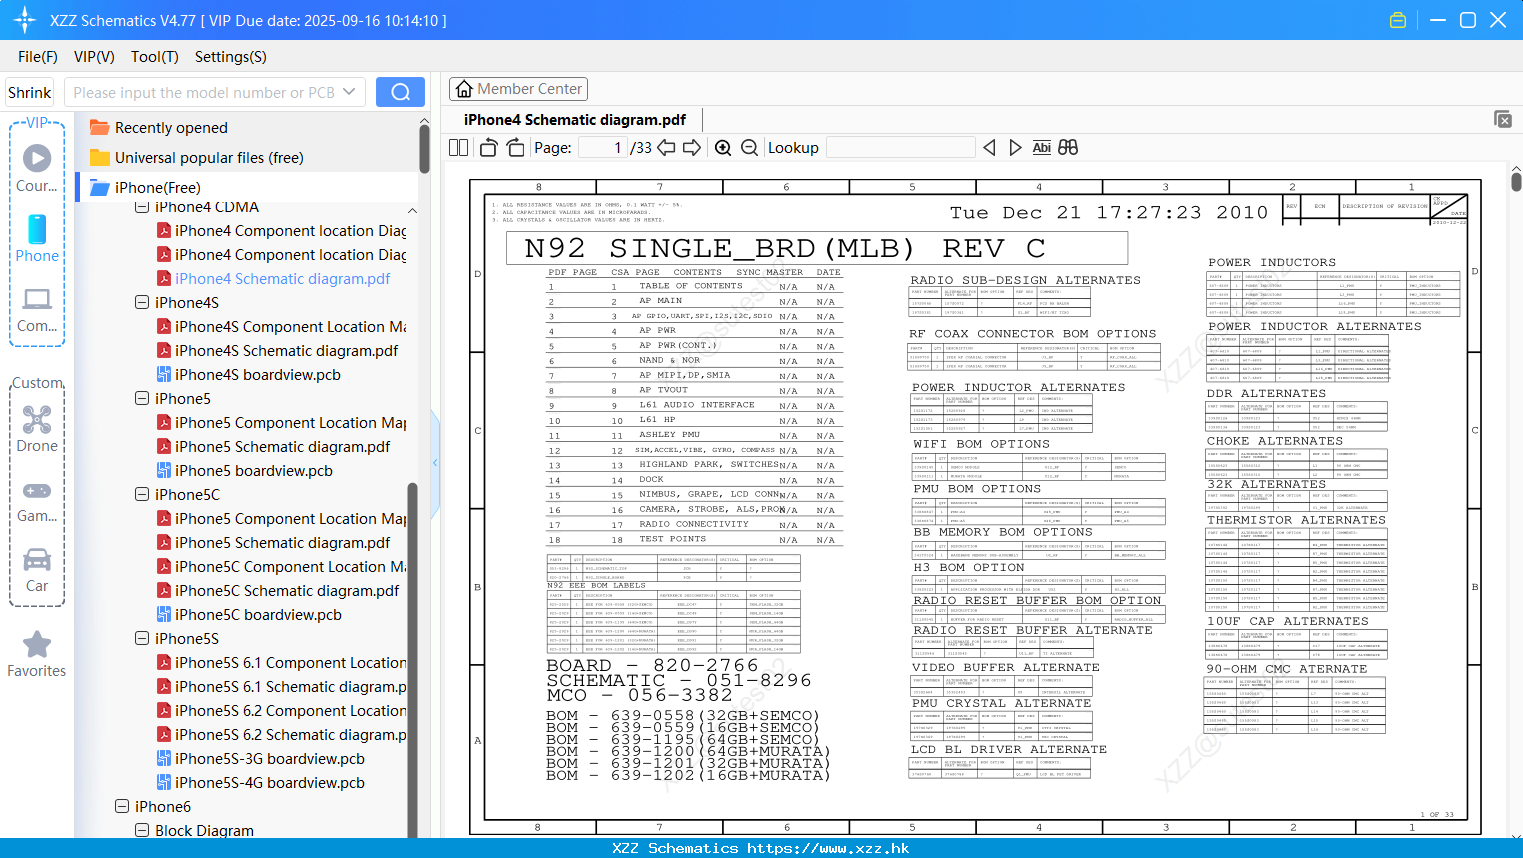Open Member Center
The height and width of the screenshot is (858, 1523).
tap(518, 89)
